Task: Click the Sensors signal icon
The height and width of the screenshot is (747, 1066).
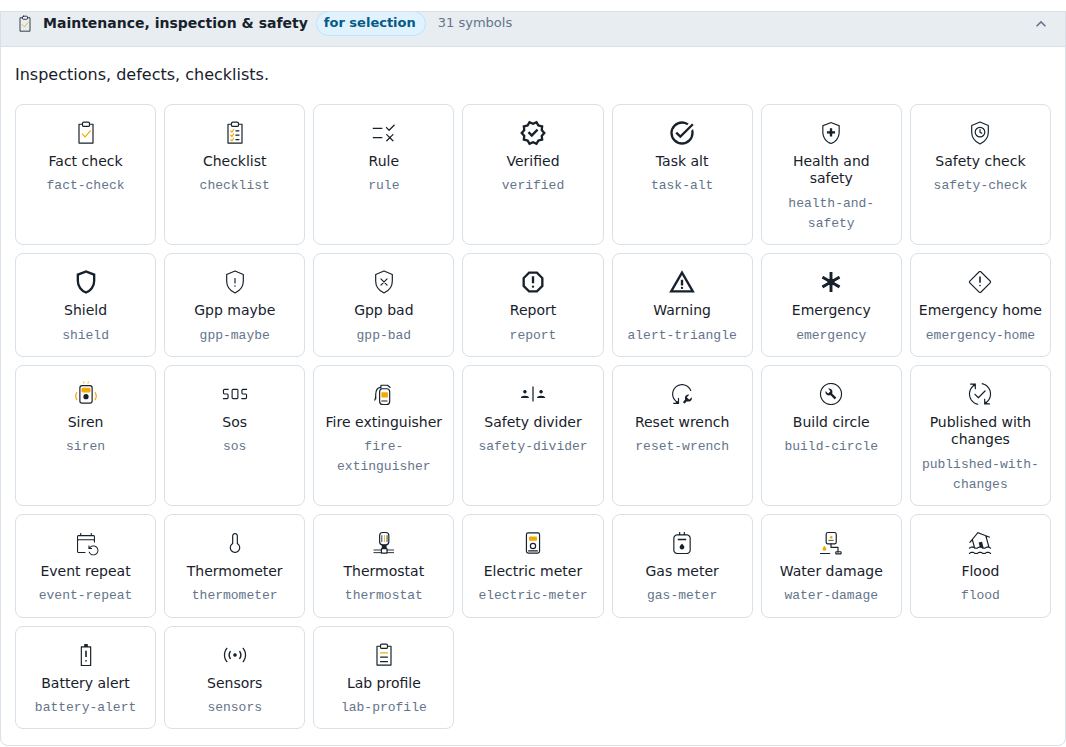Action: 235,655
